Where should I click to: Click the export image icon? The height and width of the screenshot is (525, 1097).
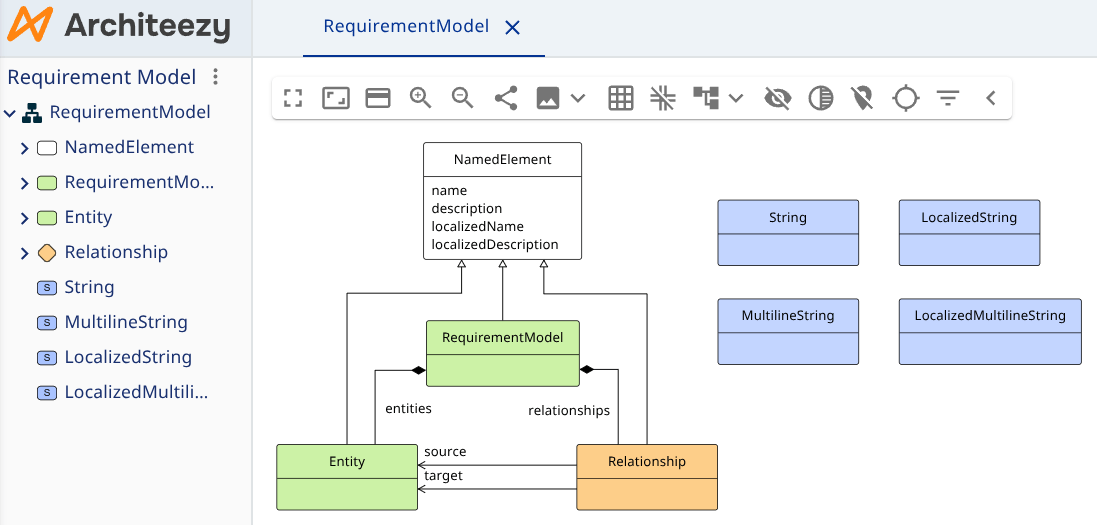pyautogui.click(x=548, y=98)
